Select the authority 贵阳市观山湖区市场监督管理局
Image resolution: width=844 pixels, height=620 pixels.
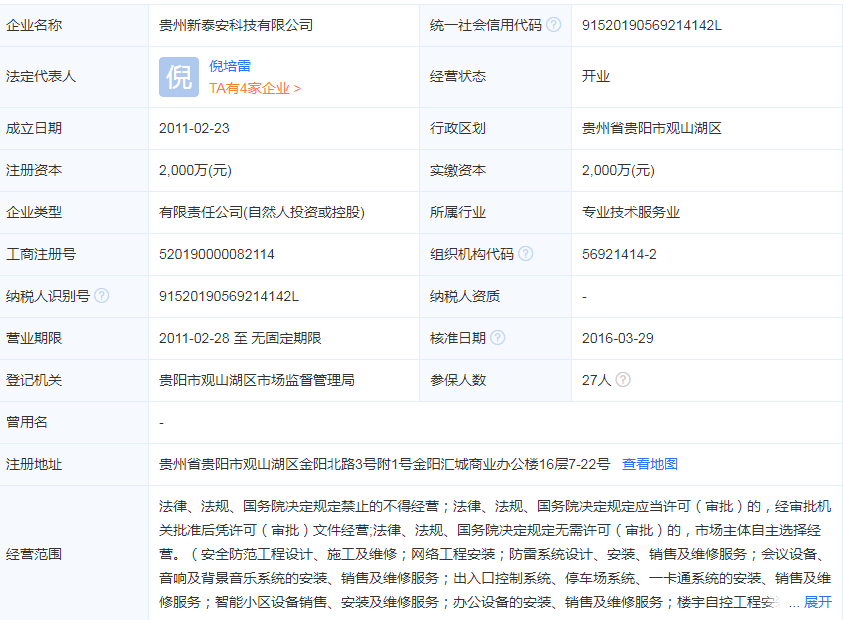click(x=257, y=381)
